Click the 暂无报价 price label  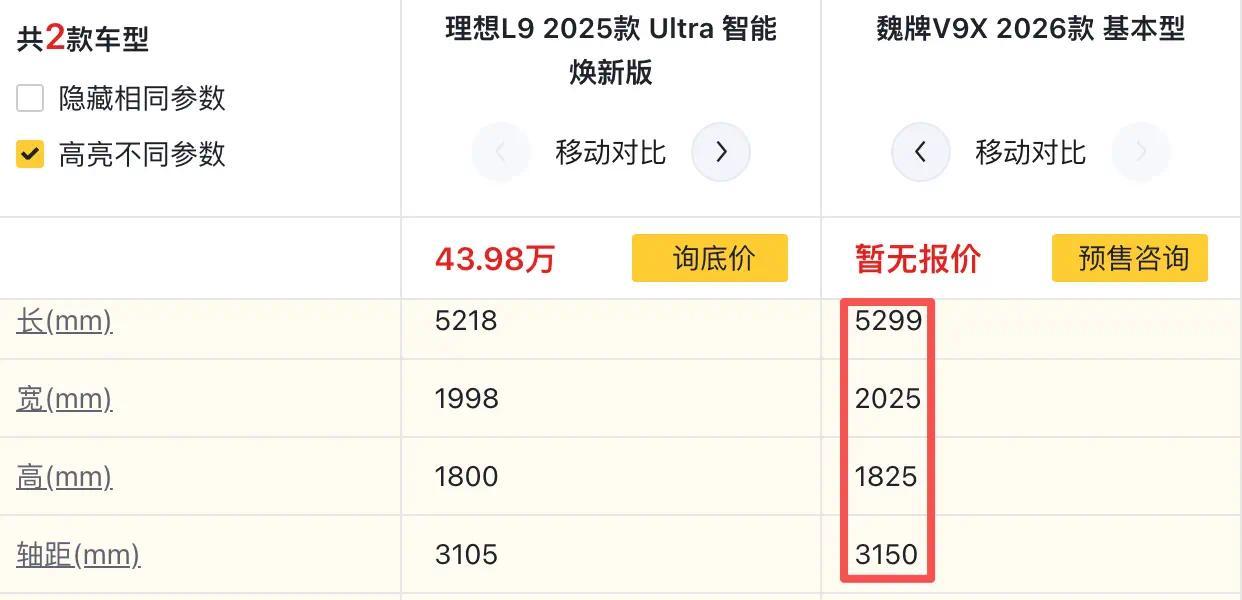point(918,259)
